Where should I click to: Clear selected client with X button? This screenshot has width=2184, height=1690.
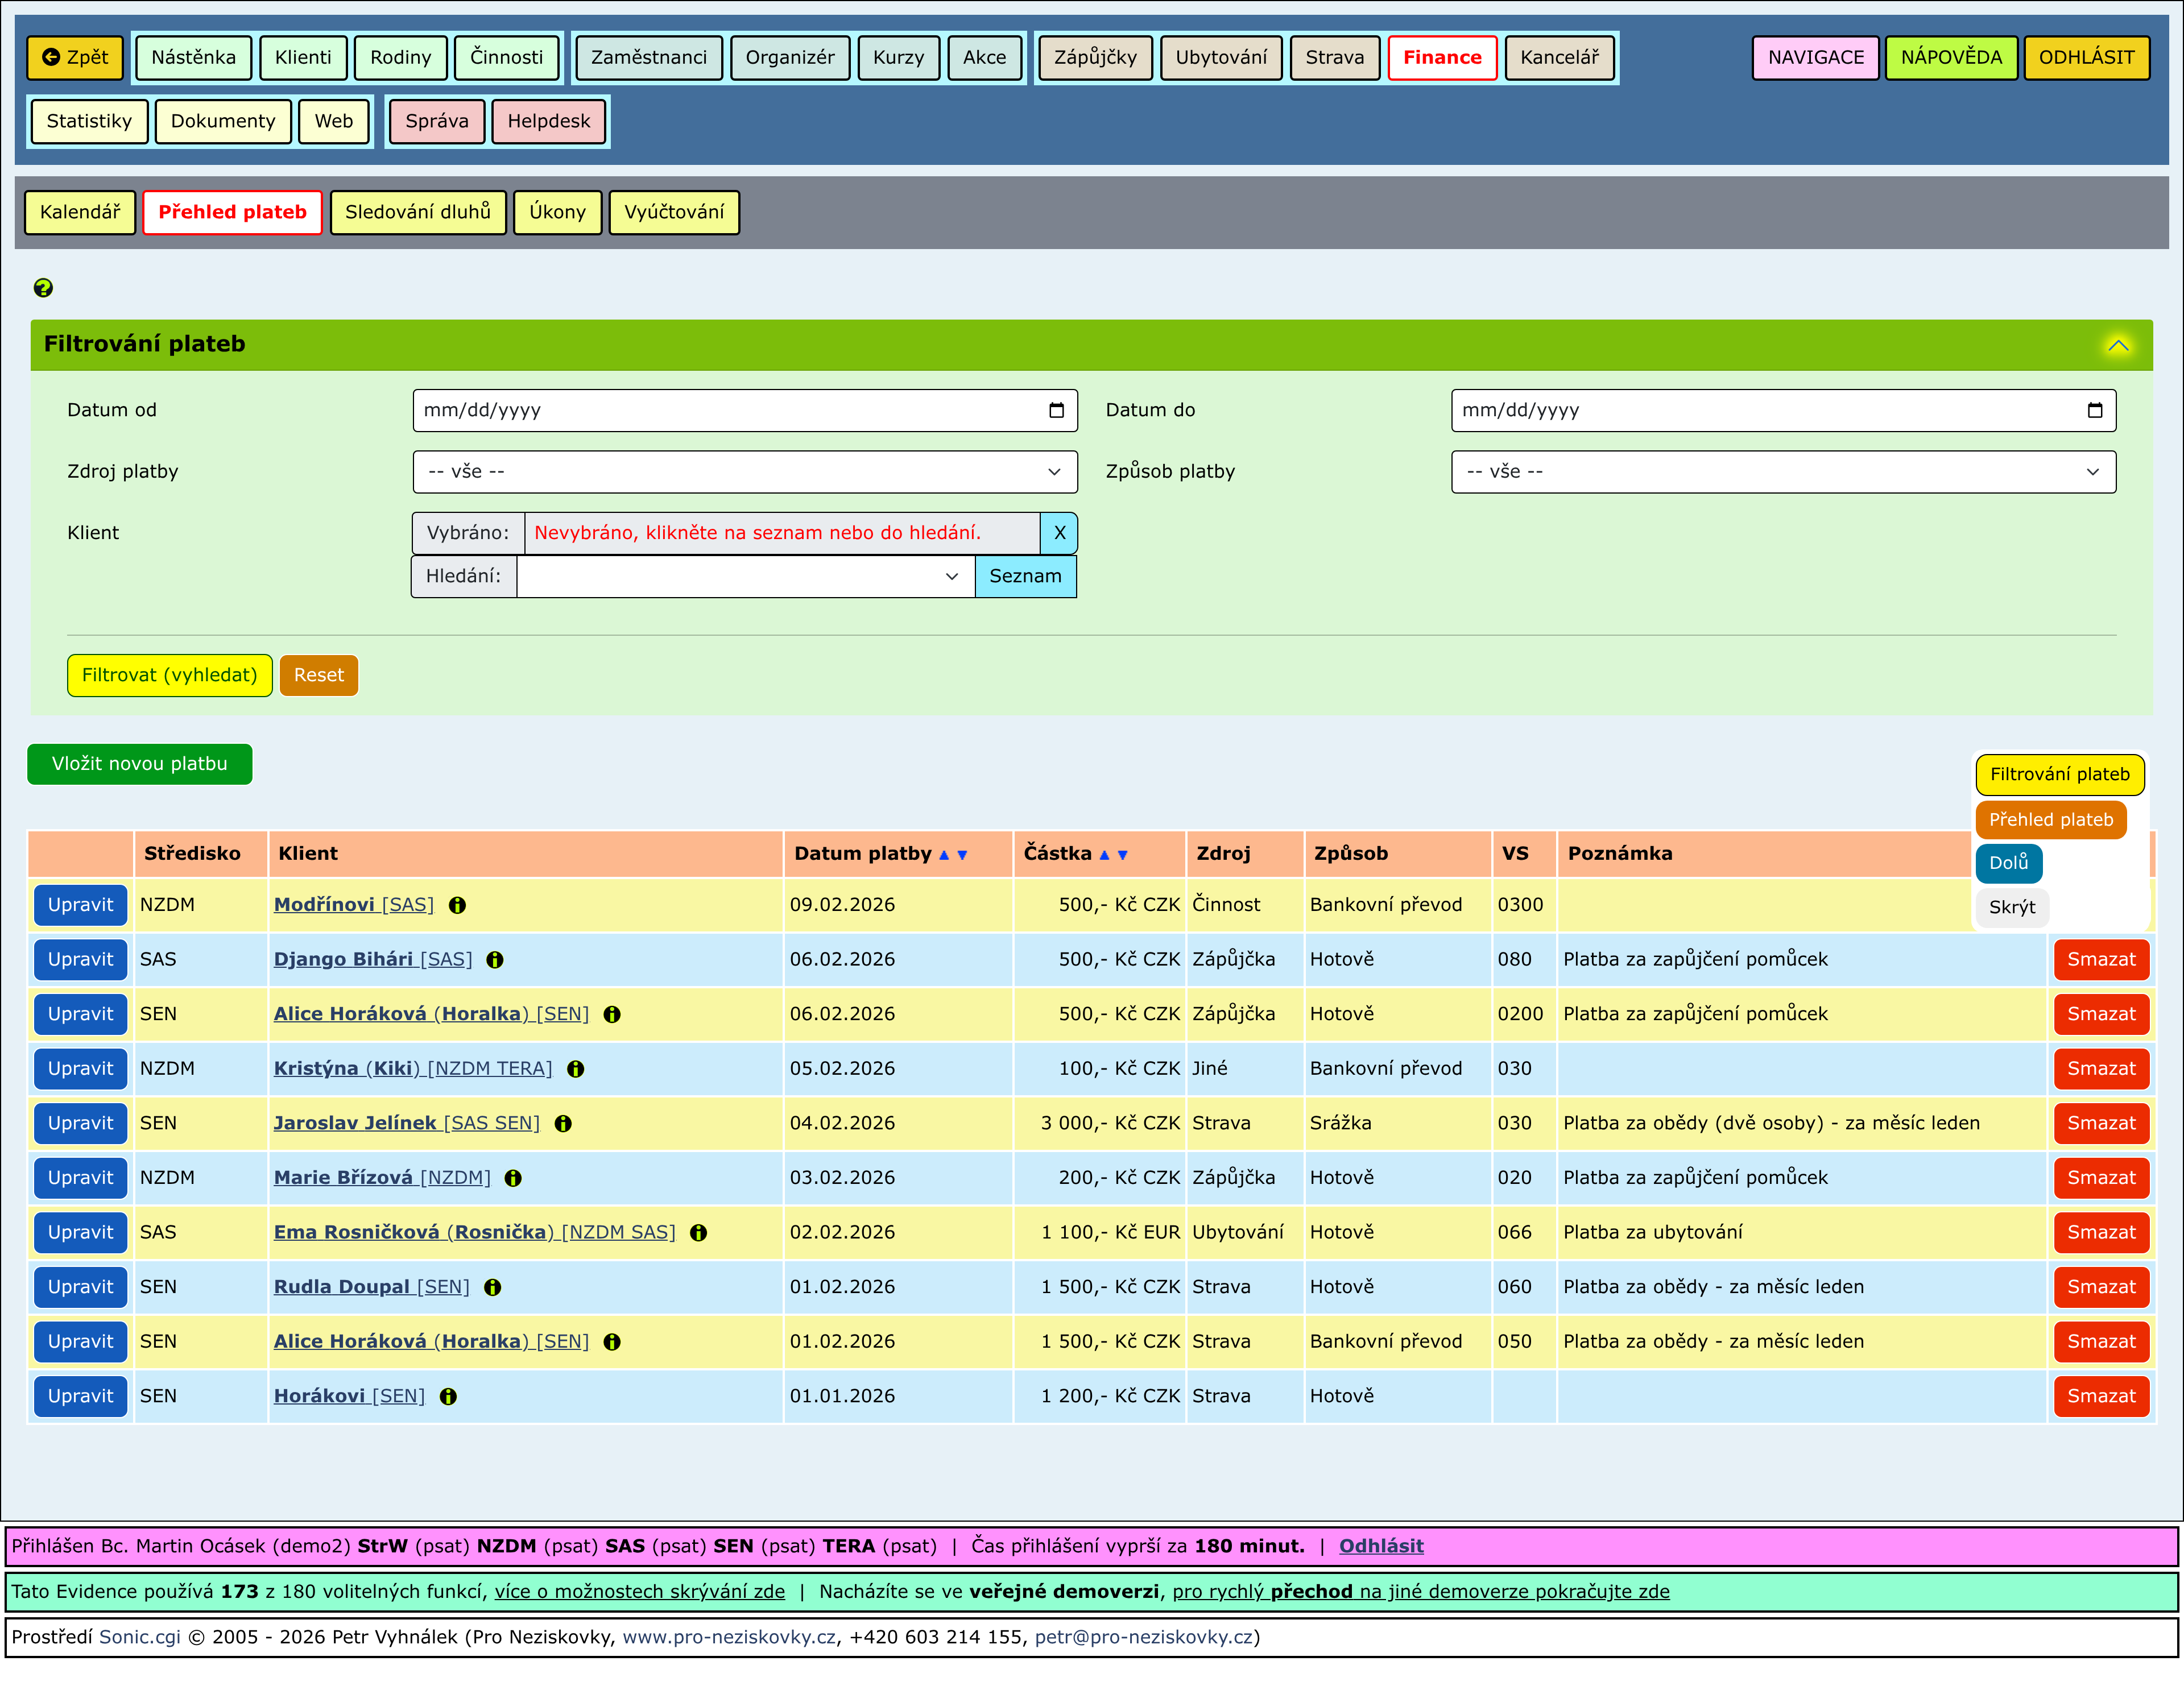point(1059,533)
